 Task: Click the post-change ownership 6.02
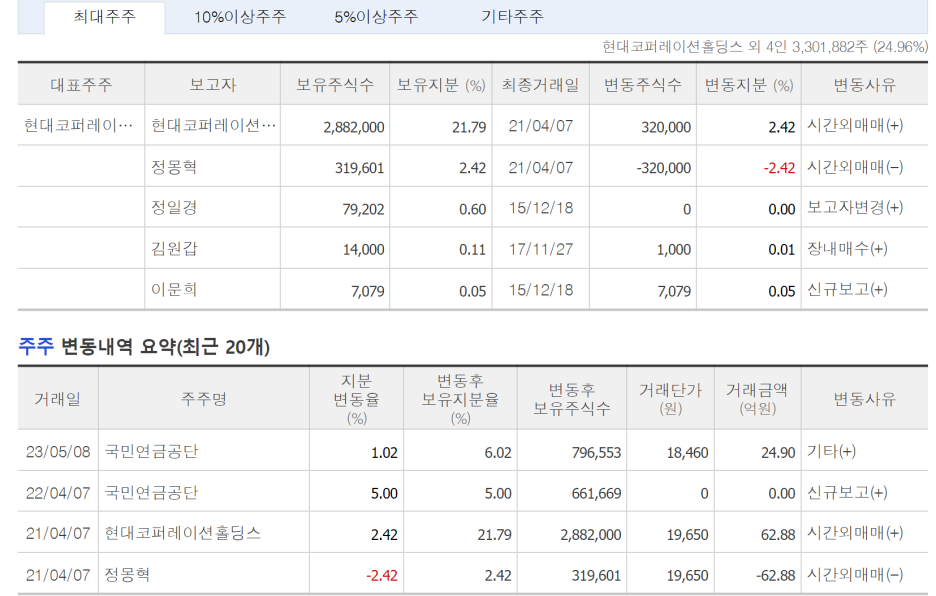498,453
